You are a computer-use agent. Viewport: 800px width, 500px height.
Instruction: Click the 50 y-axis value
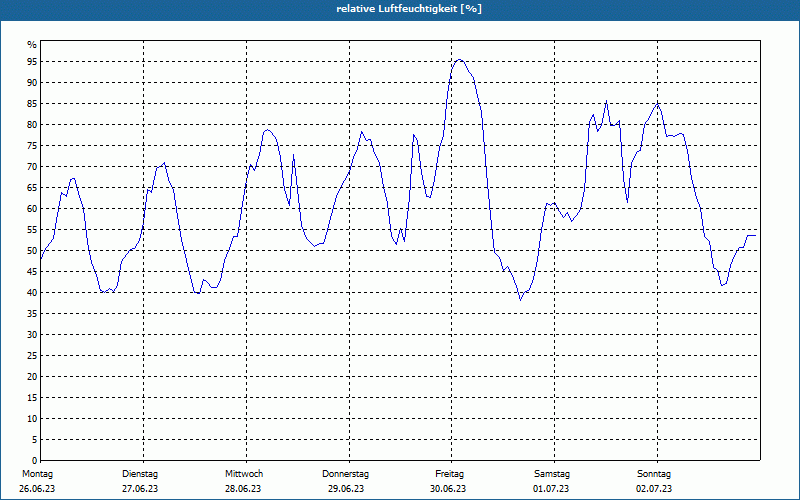[x=32, y=251]
